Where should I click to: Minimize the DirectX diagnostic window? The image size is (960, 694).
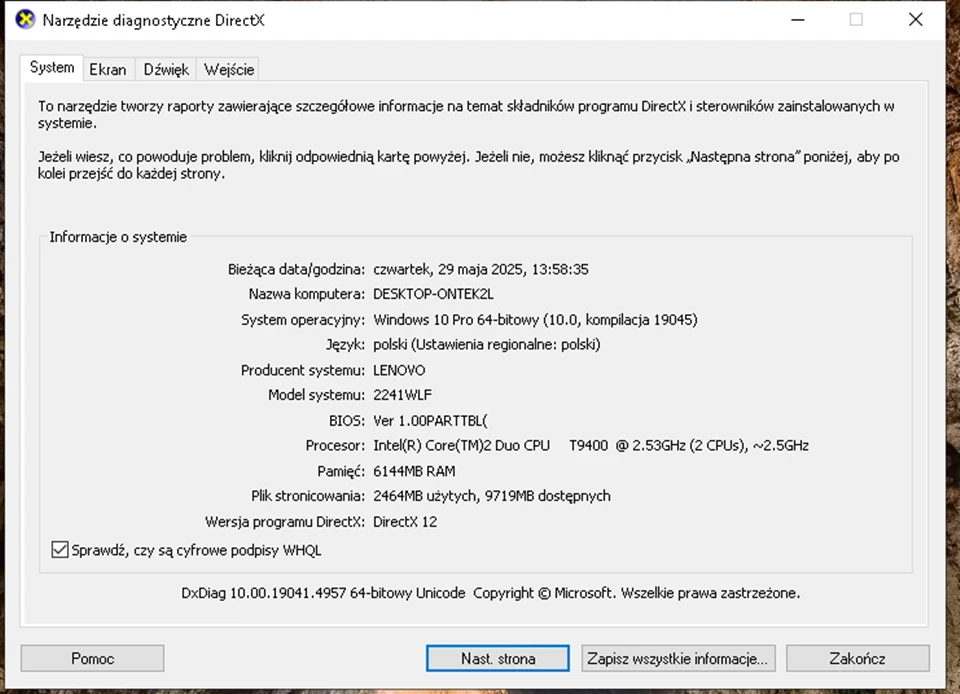[798, 20]
